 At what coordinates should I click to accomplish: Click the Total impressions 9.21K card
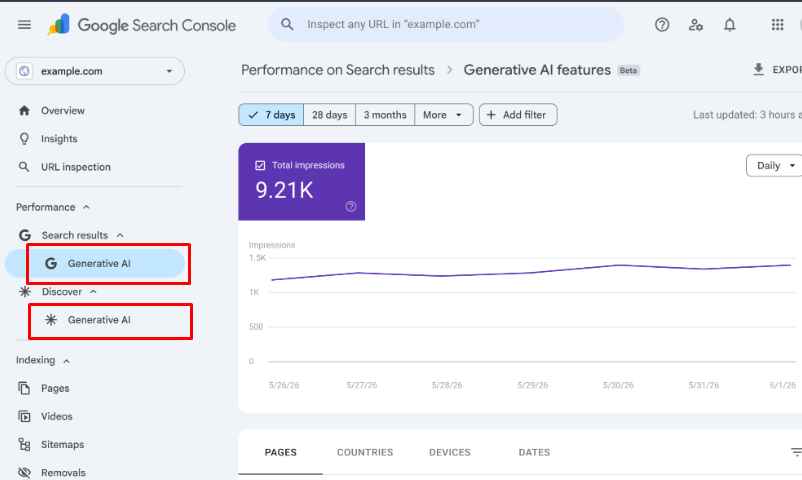point(302,182)
